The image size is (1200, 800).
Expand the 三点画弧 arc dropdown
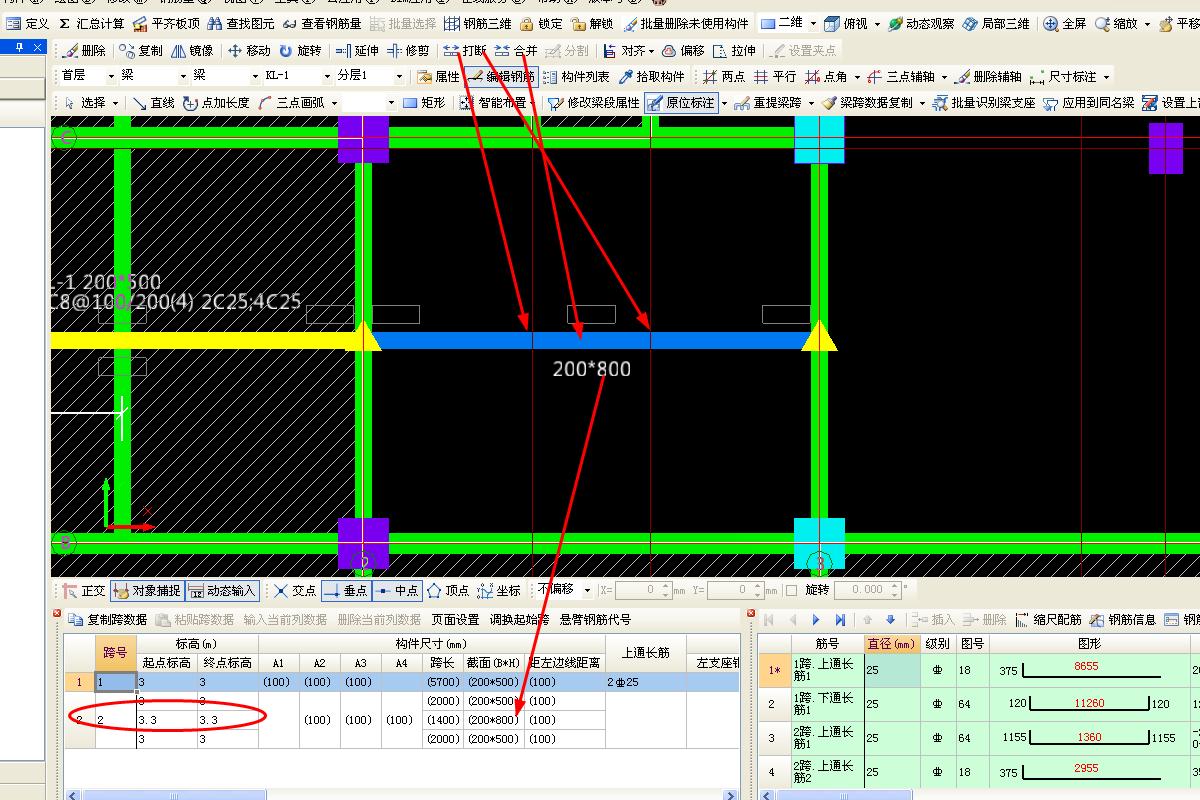tap(334, 103)
